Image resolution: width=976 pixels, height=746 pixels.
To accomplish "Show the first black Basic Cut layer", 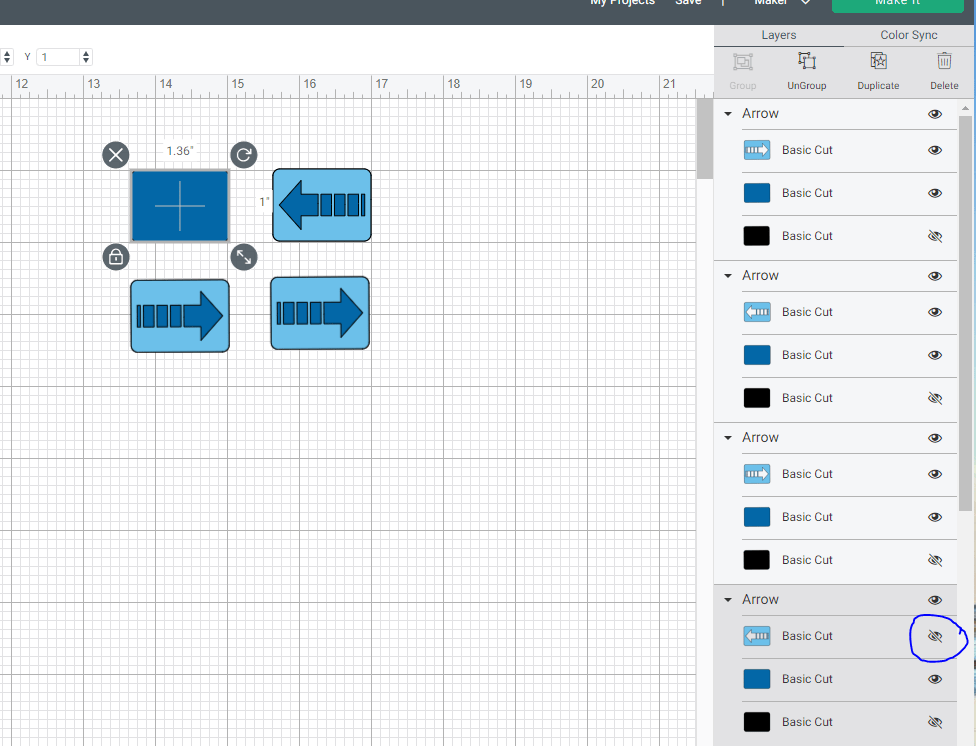I will tap(935, 236).
